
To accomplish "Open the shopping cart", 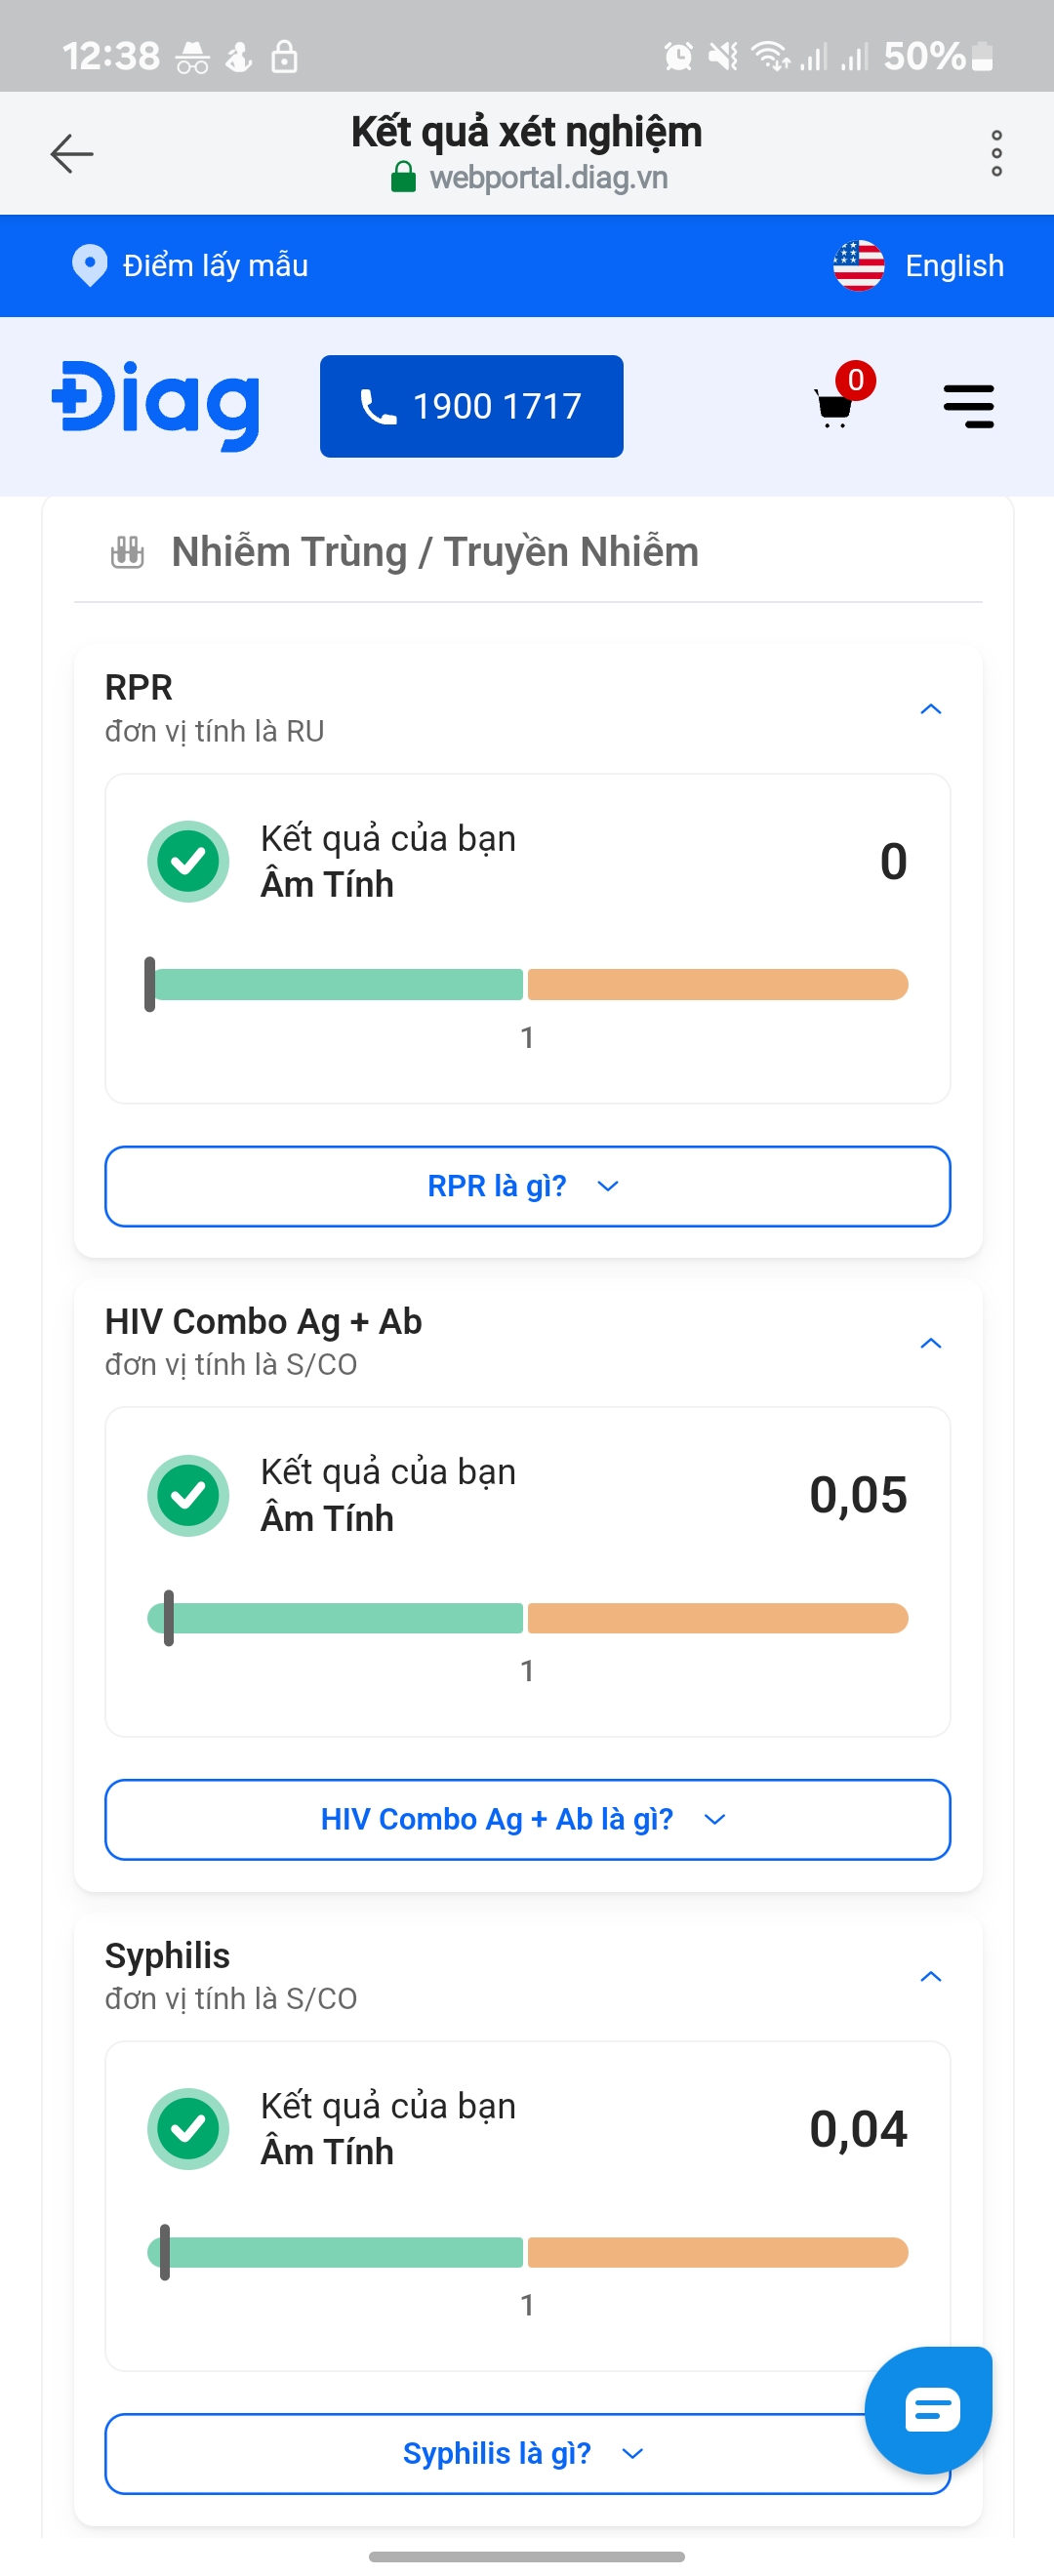I will pyautogui.click(x=834, y=406).
